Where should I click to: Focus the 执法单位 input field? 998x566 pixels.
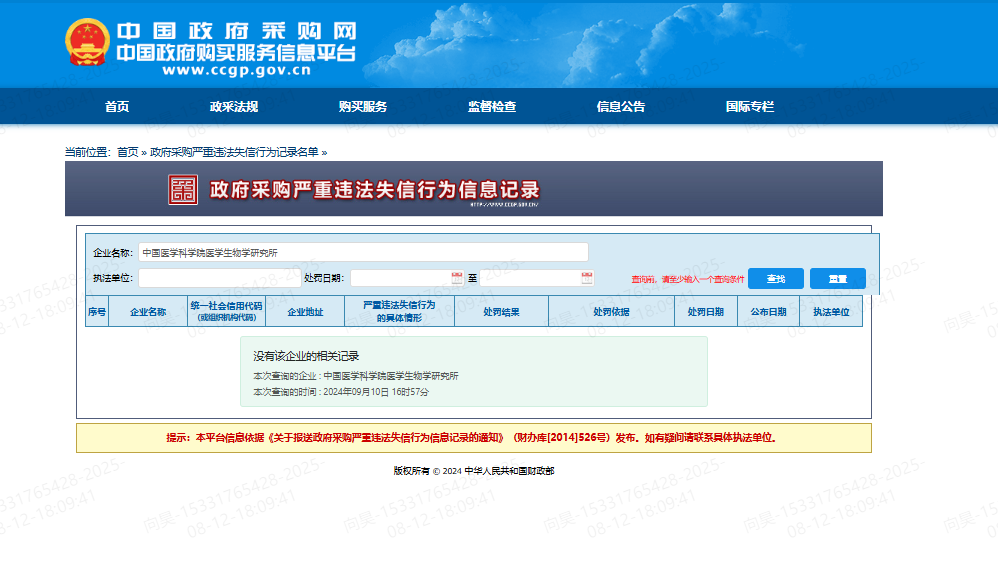220,278
